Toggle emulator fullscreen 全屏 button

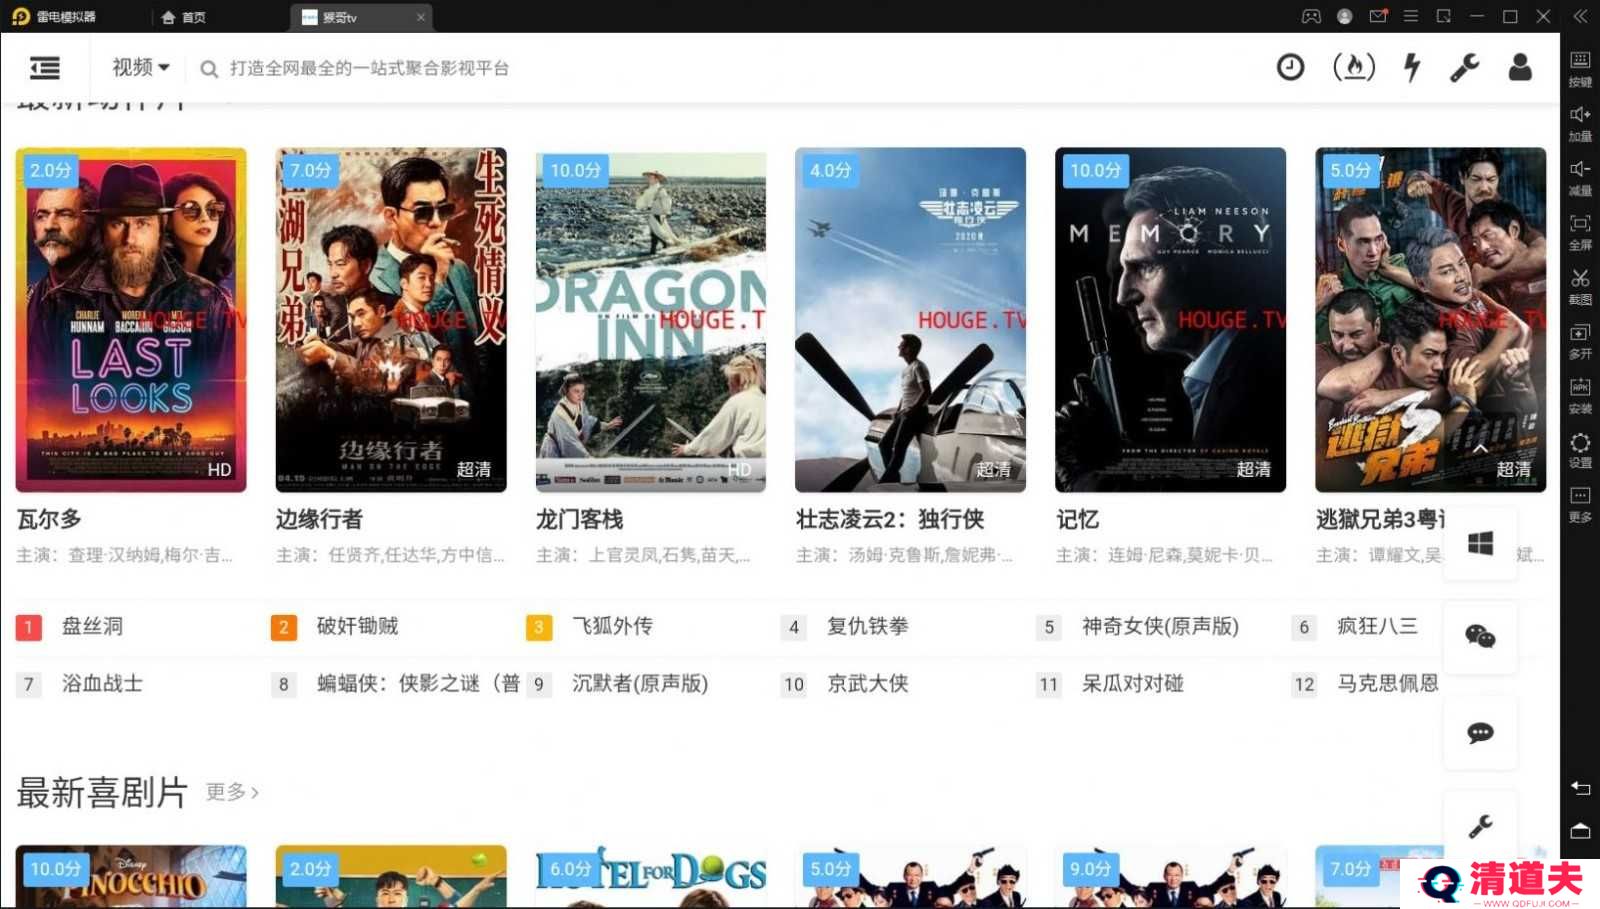pyautogui.click(x=1580, y=233)
